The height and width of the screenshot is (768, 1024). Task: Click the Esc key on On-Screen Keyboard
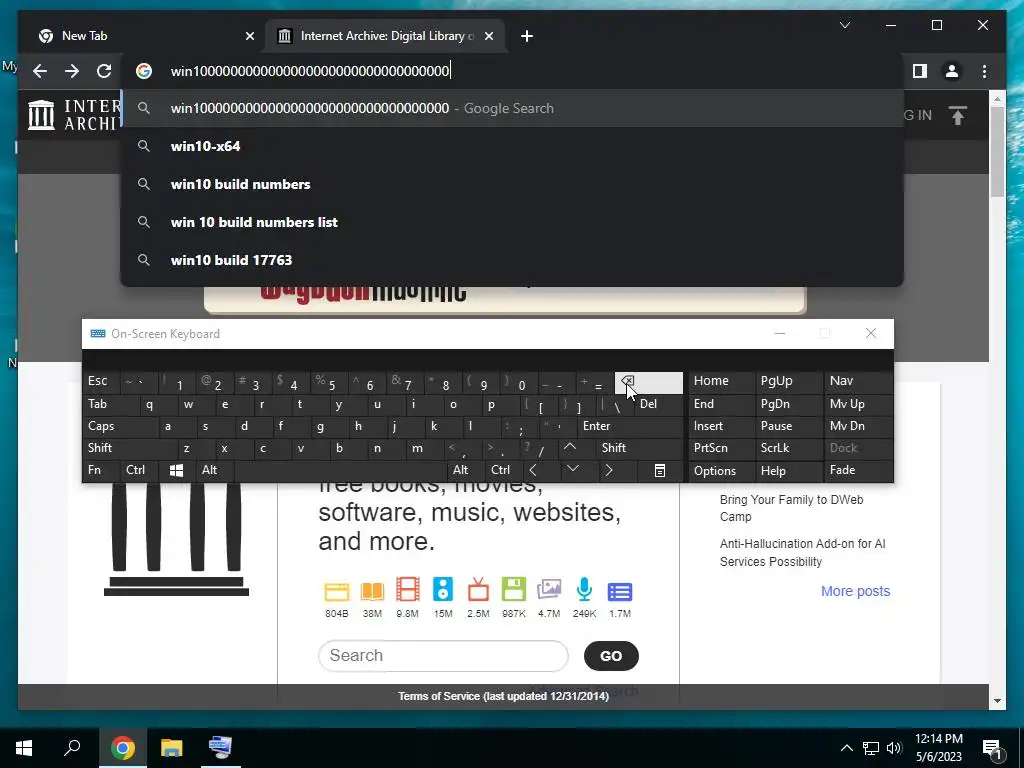(x=101, y=381)
